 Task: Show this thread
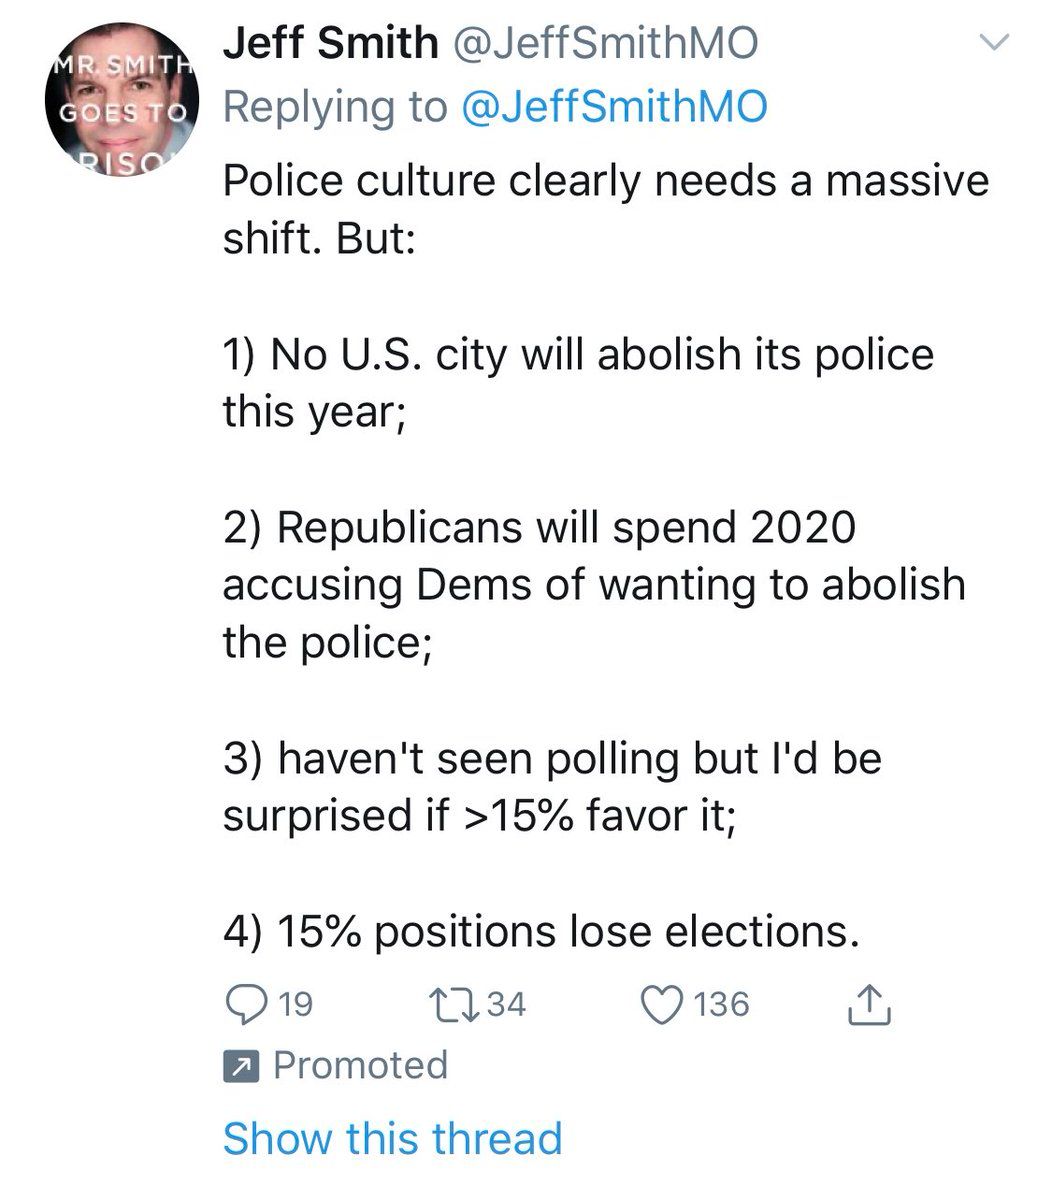(x=392, y=1138)
